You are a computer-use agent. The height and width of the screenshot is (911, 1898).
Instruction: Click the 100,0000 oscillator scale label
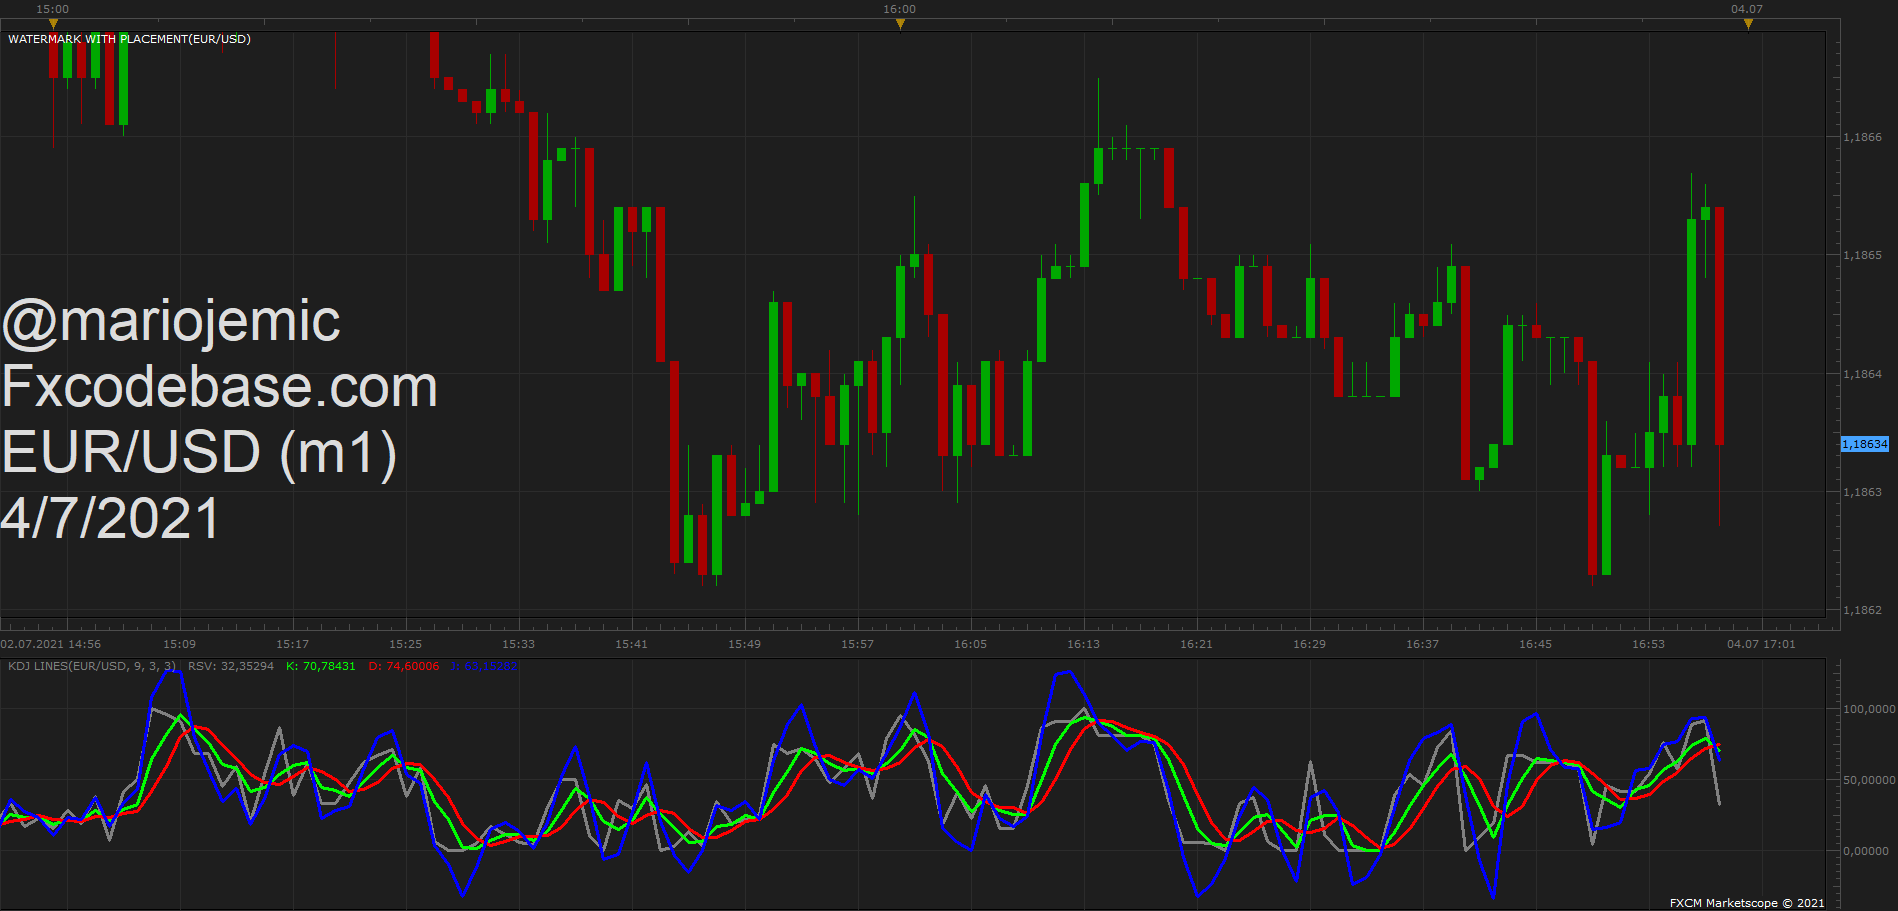[x=1868, y=709]
